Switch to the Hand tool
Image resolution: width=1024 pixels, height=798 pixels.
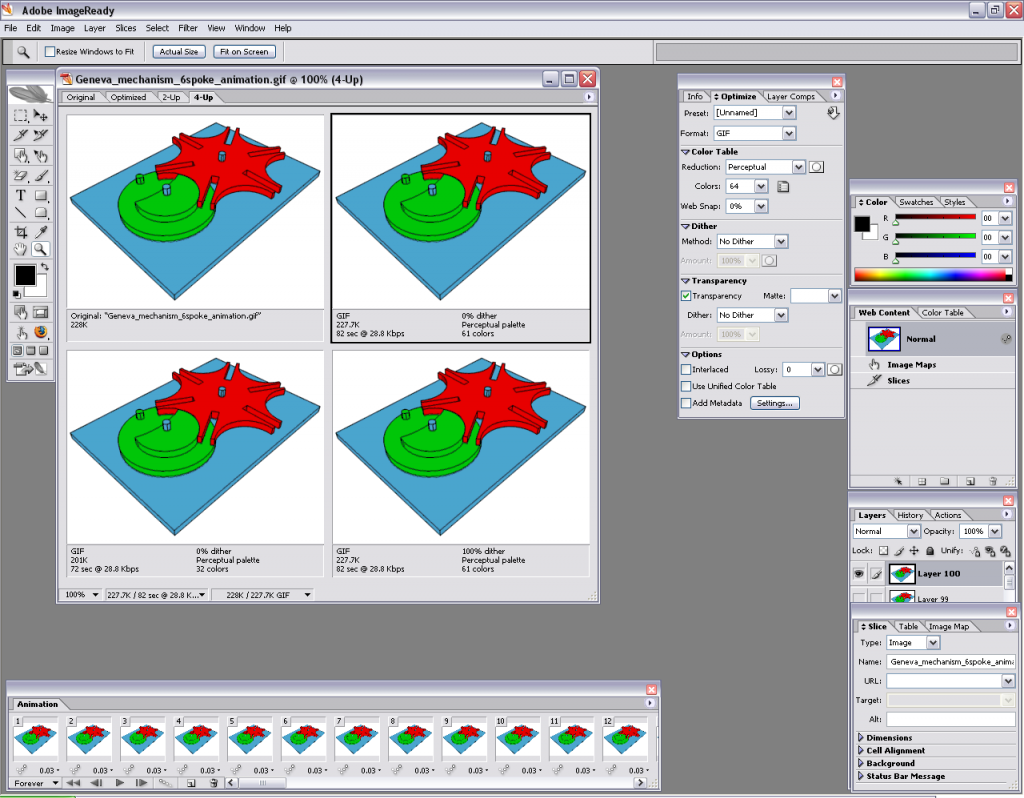pyautogui.click(x=21, y=249)
